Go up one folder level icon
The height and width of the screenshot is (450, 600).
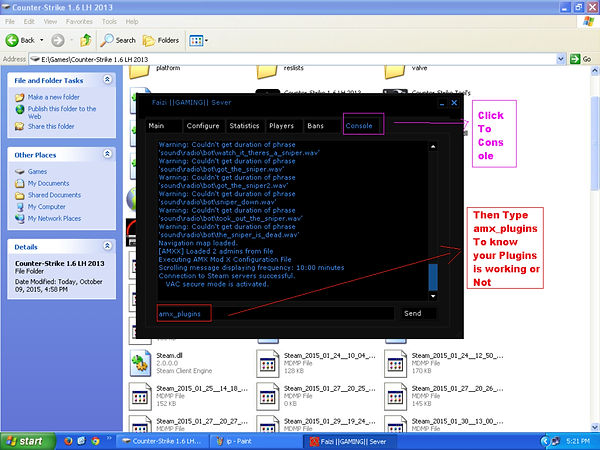(85, 40)
